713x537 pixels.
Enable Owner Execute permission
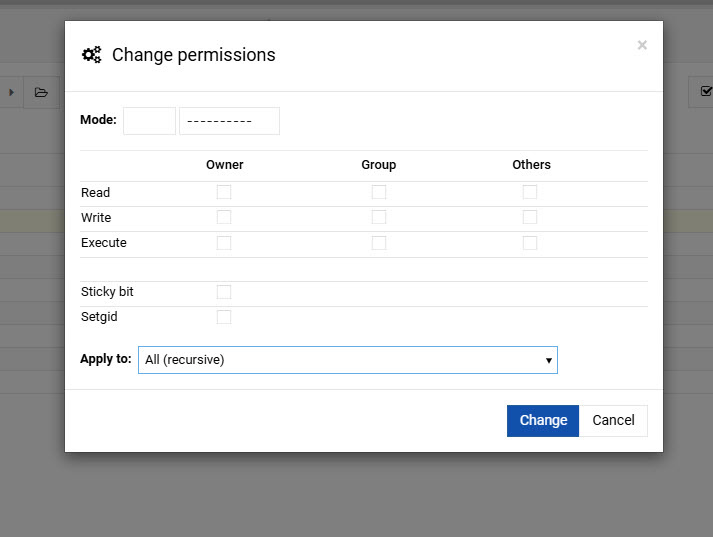tap(224, 243)
